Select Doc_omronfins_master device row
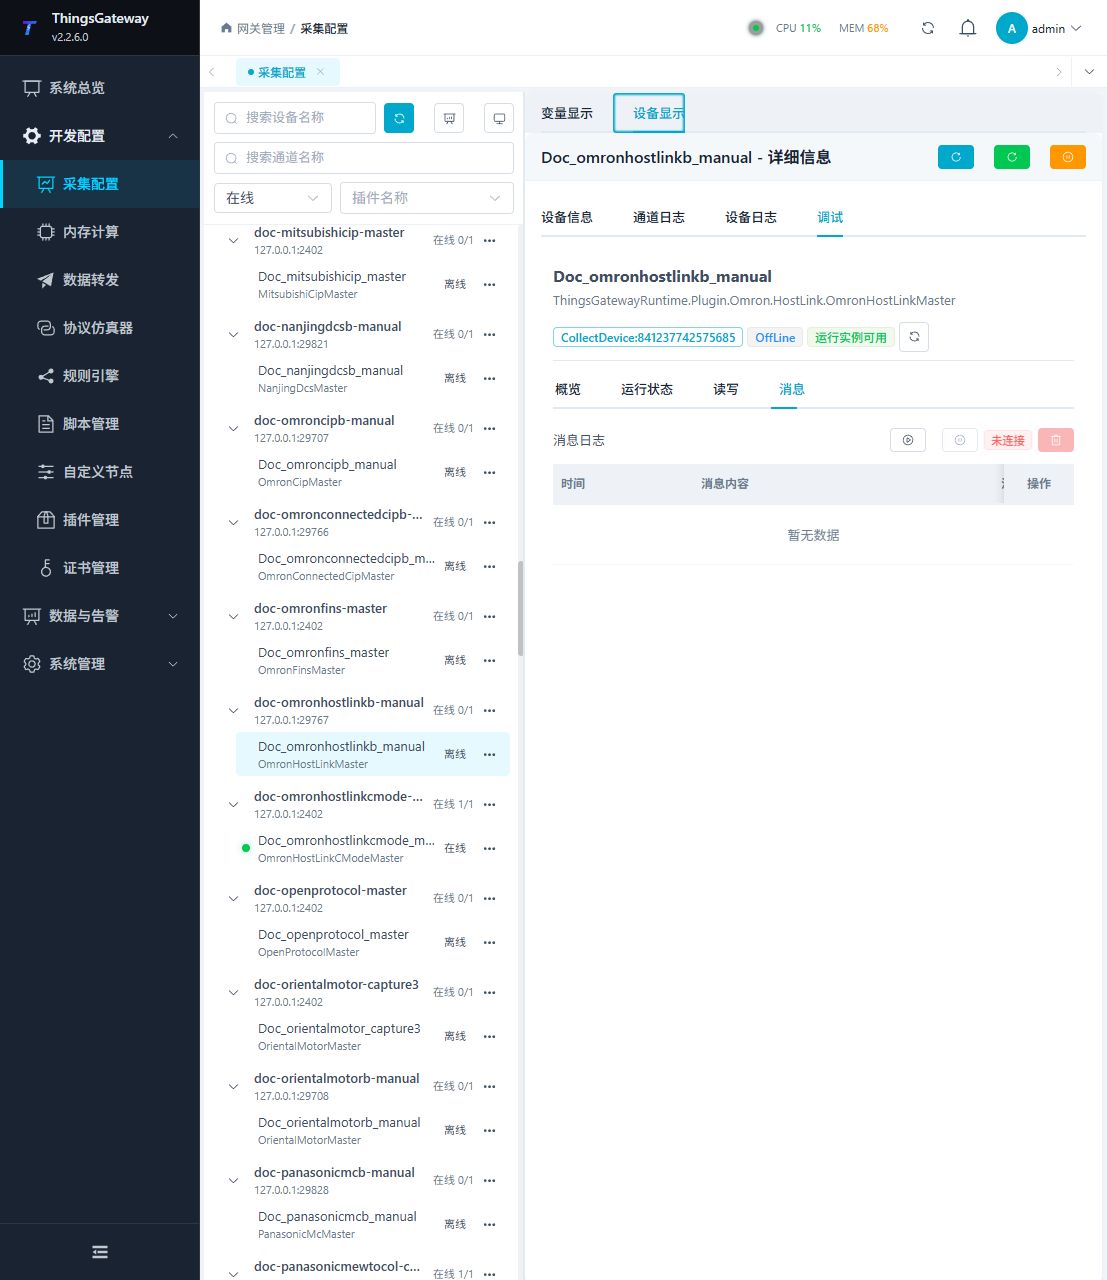1107x1280 pixels. [x=373, y=660]
